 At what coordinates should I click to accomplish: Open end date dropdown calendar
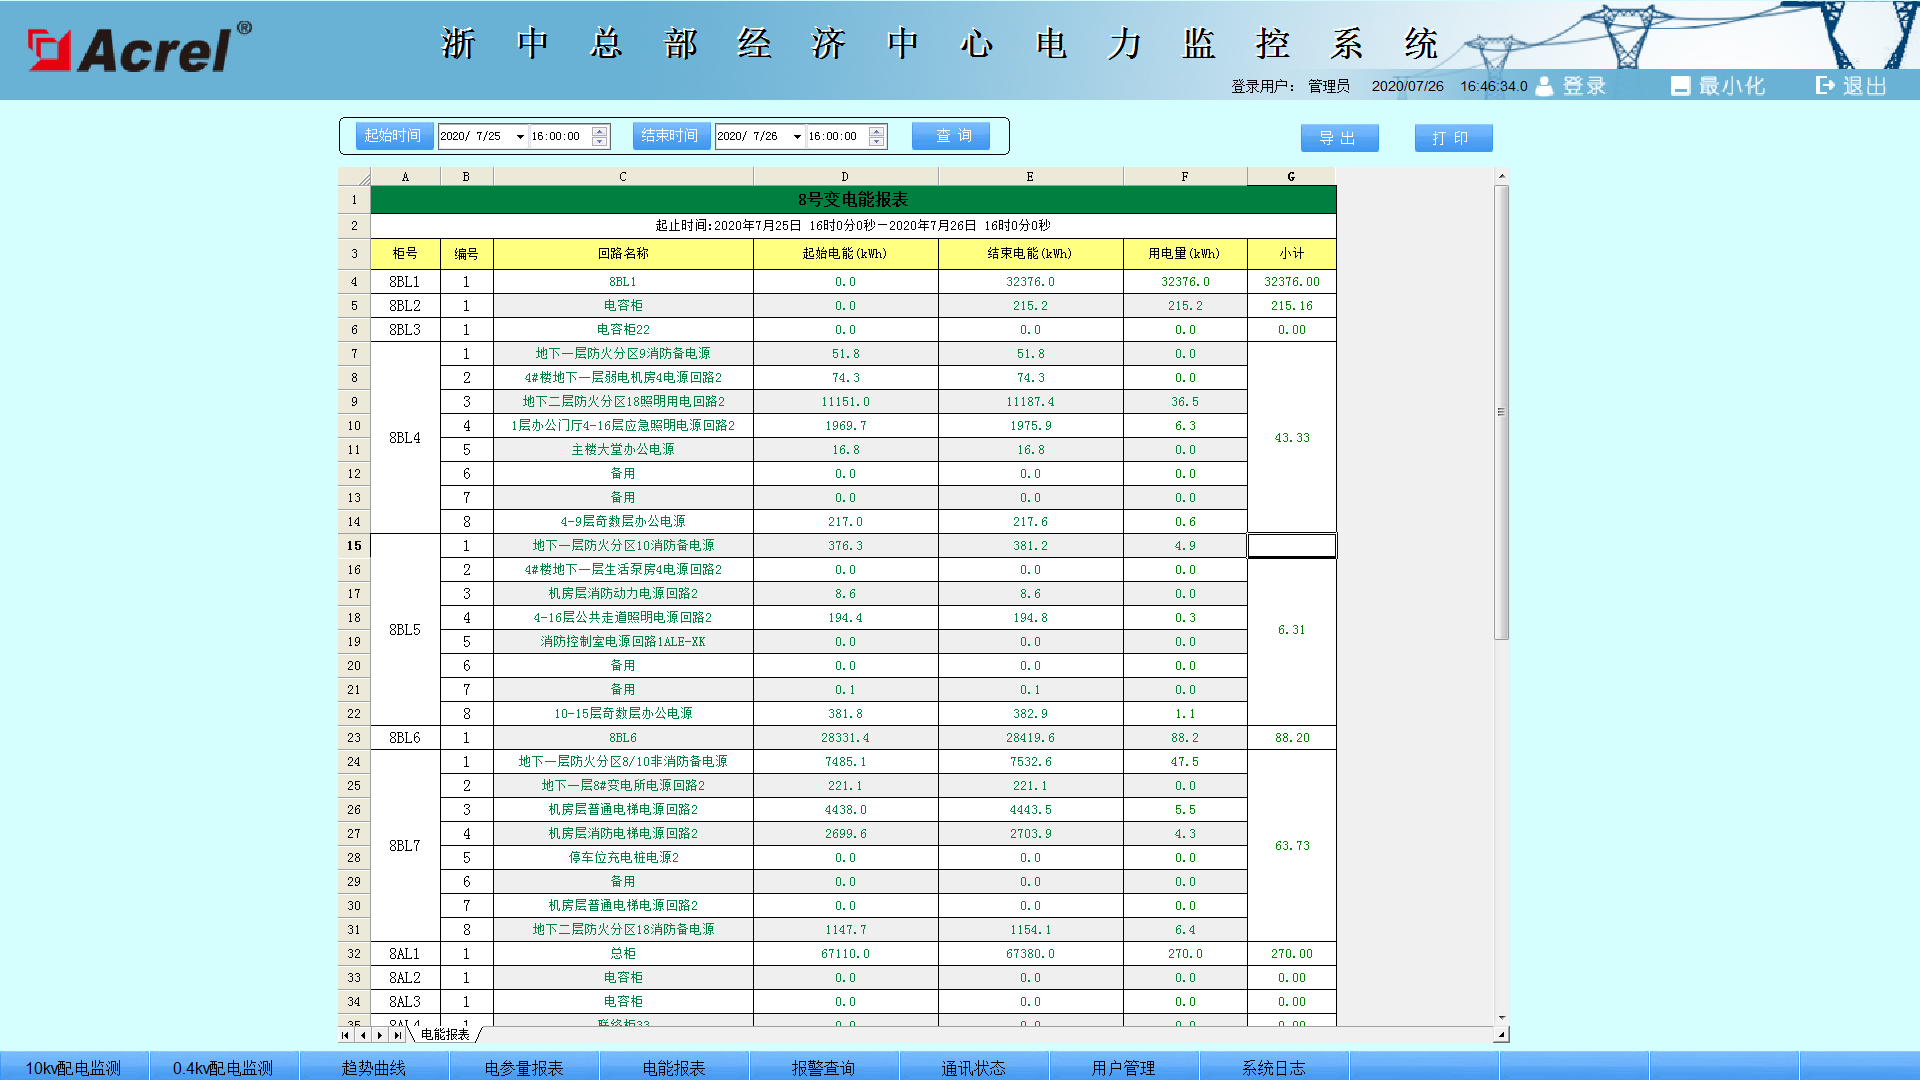pyautogui.click(x=797, y=136)
